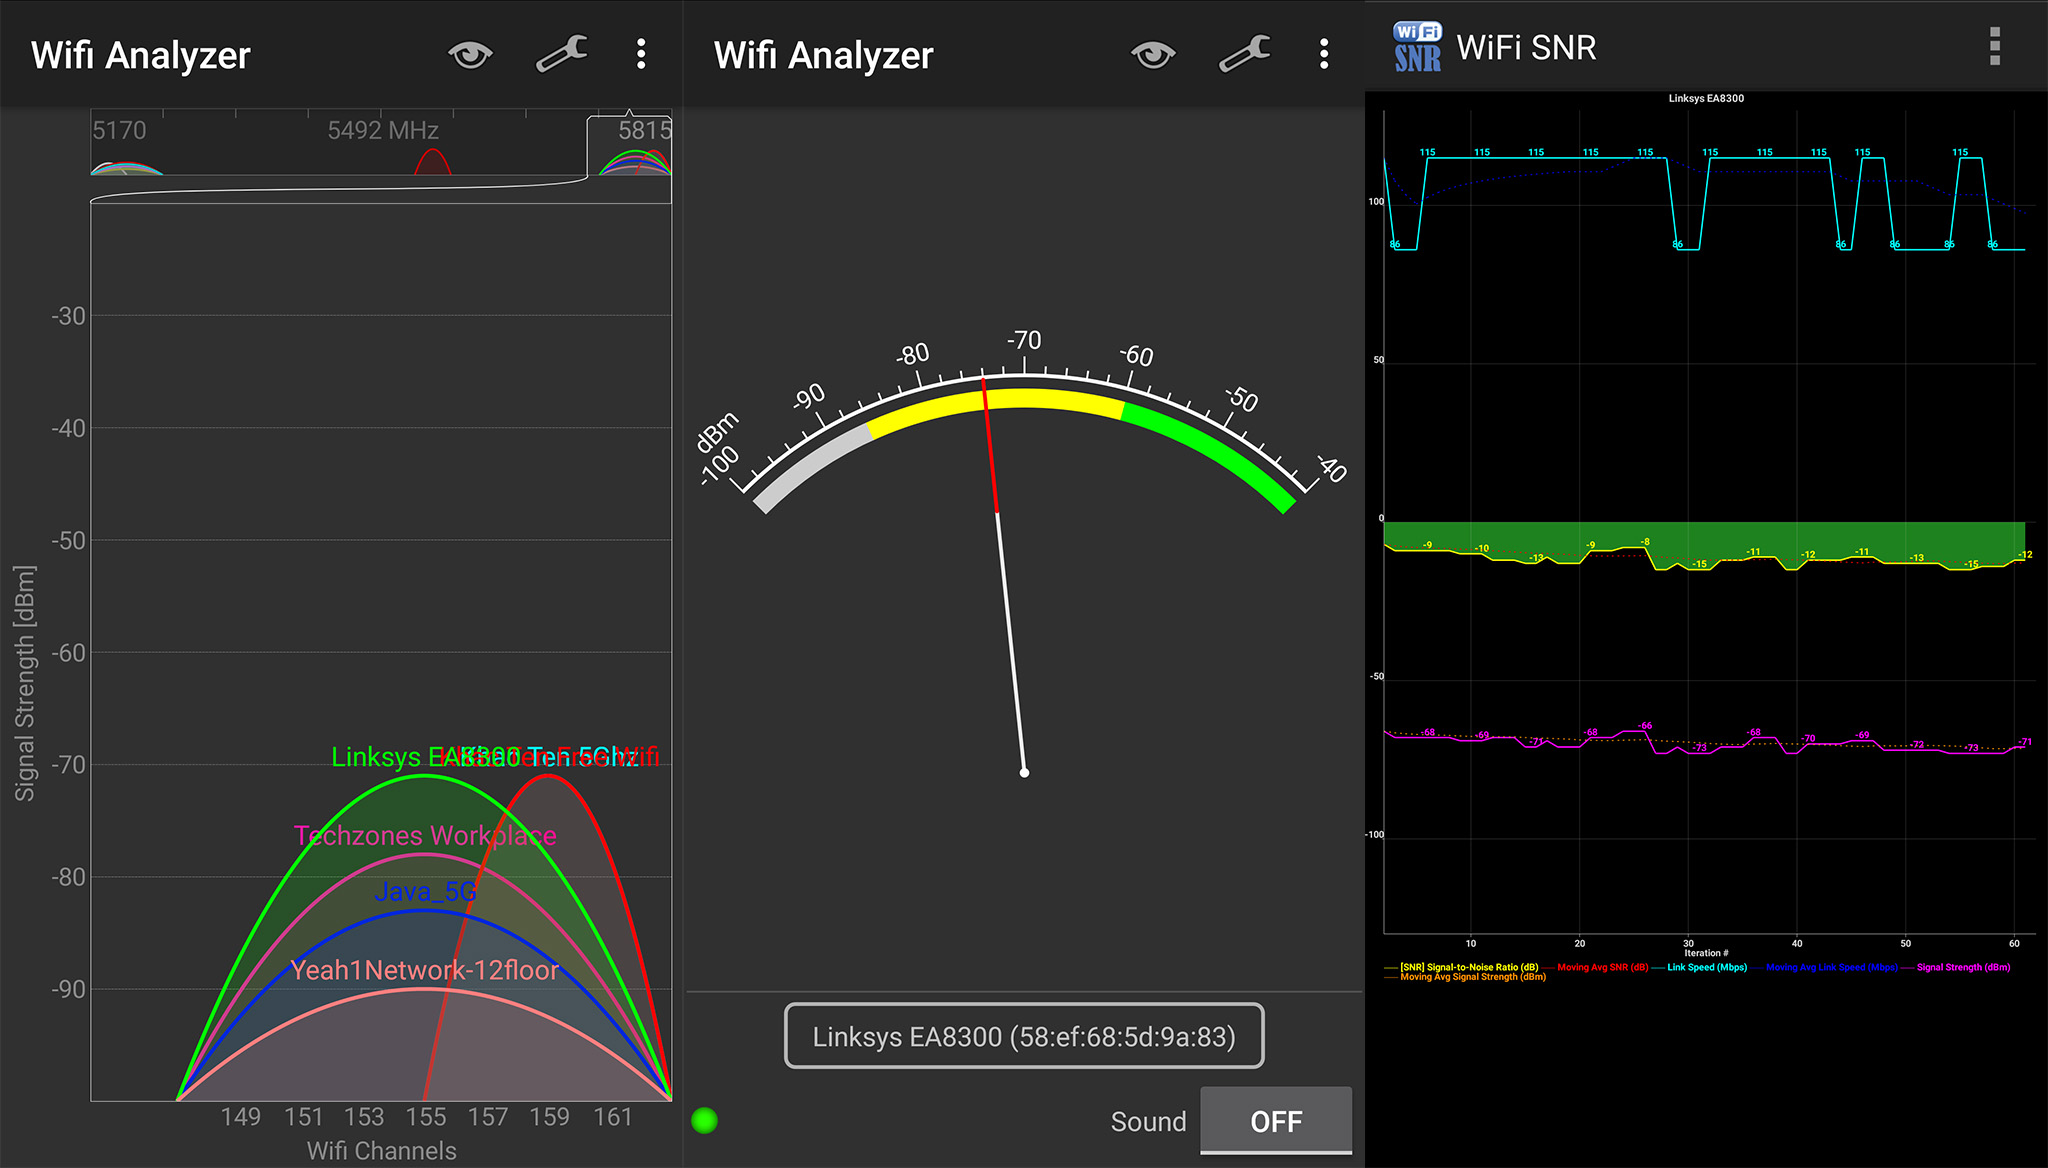Viewport: 2048px width, 1168px height.
Task: Tap the -70 mark on signal gauge
Action: pyautogui.click(x=1024, y=341)
